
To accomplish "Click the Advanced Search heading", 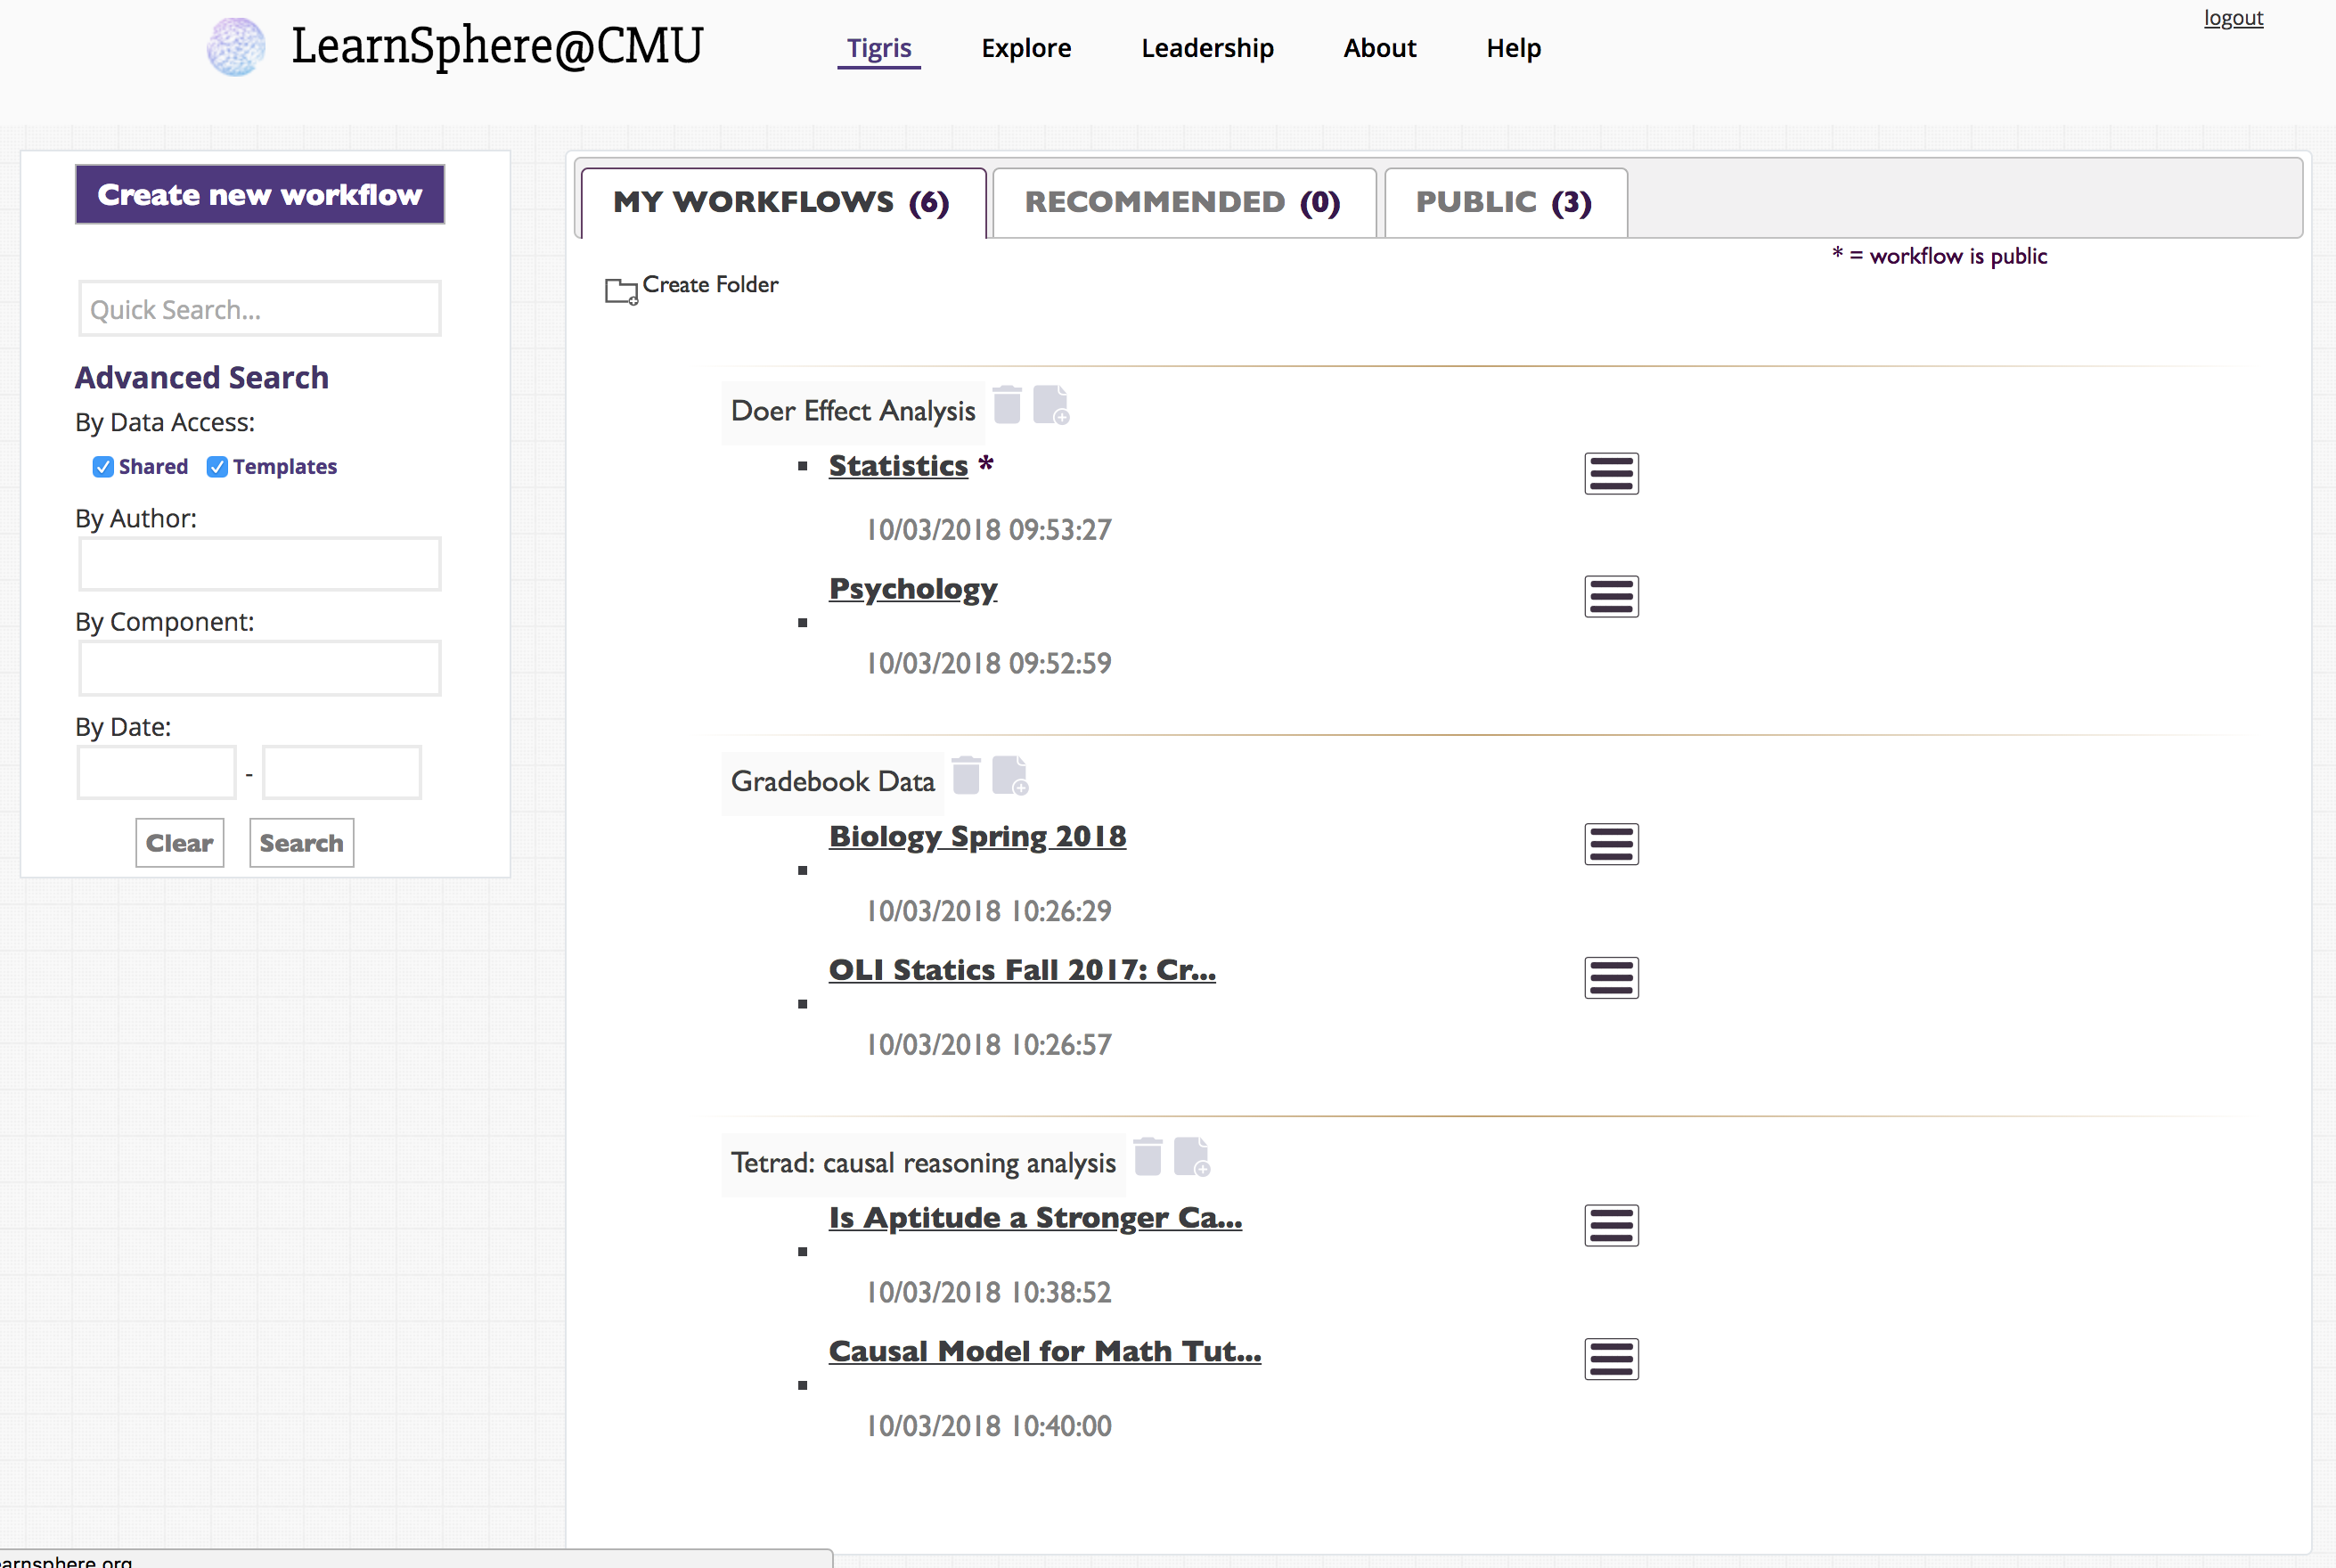I will tap(202, 377).
